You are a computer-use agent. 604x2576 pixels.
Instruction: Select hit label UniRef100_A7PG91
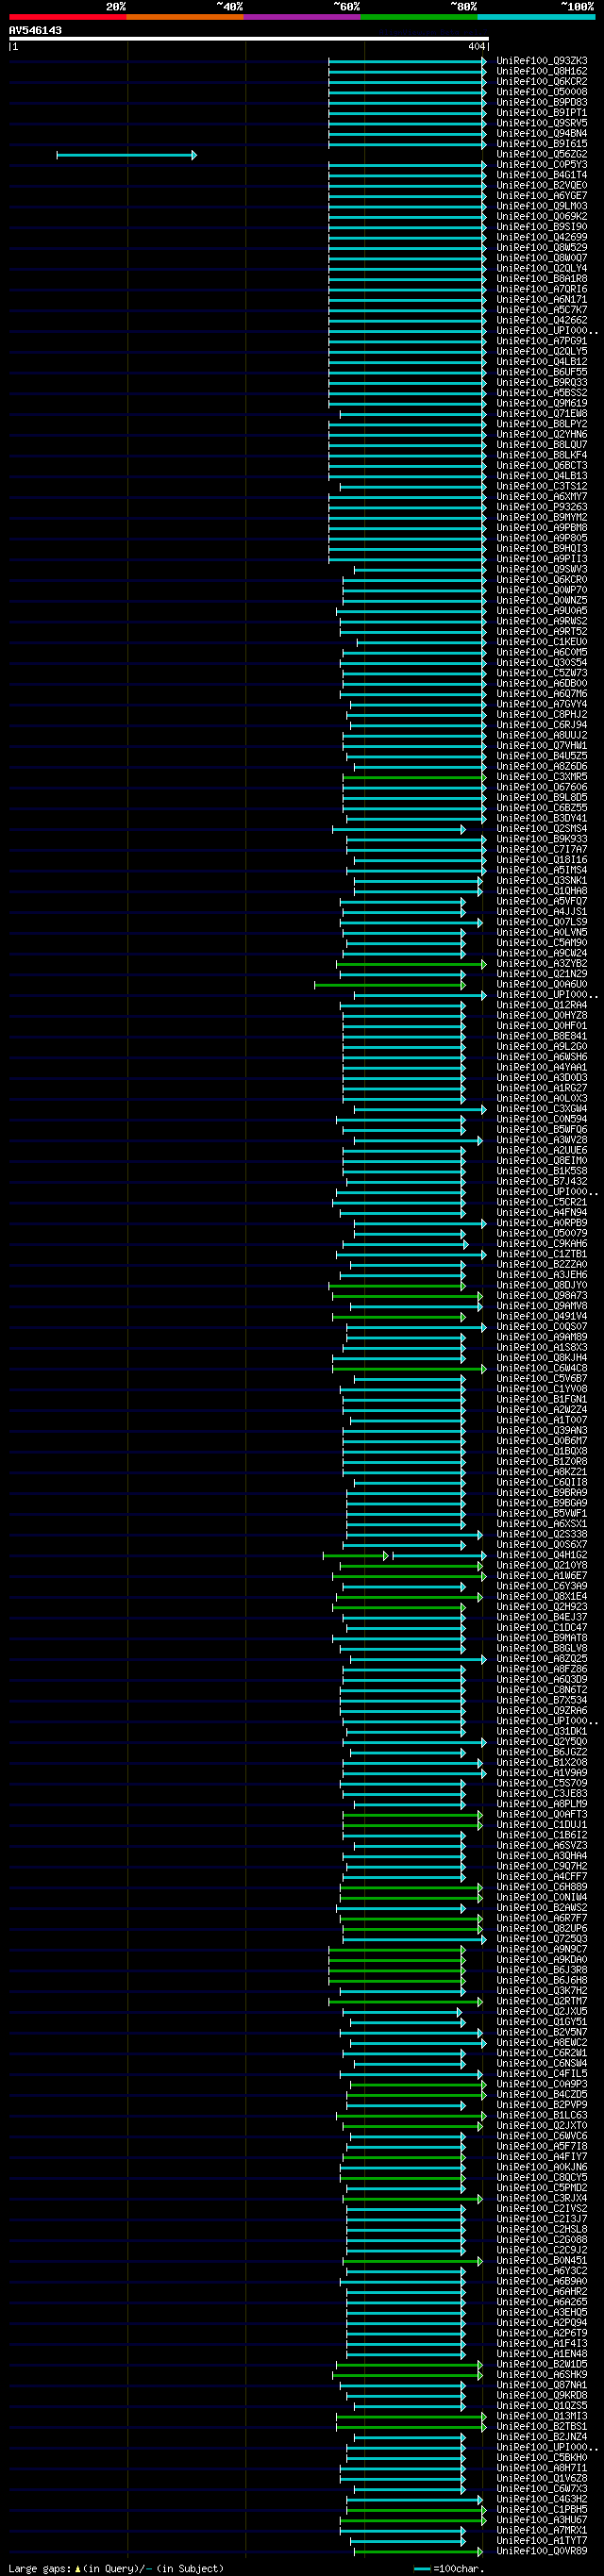click(542, 341)
